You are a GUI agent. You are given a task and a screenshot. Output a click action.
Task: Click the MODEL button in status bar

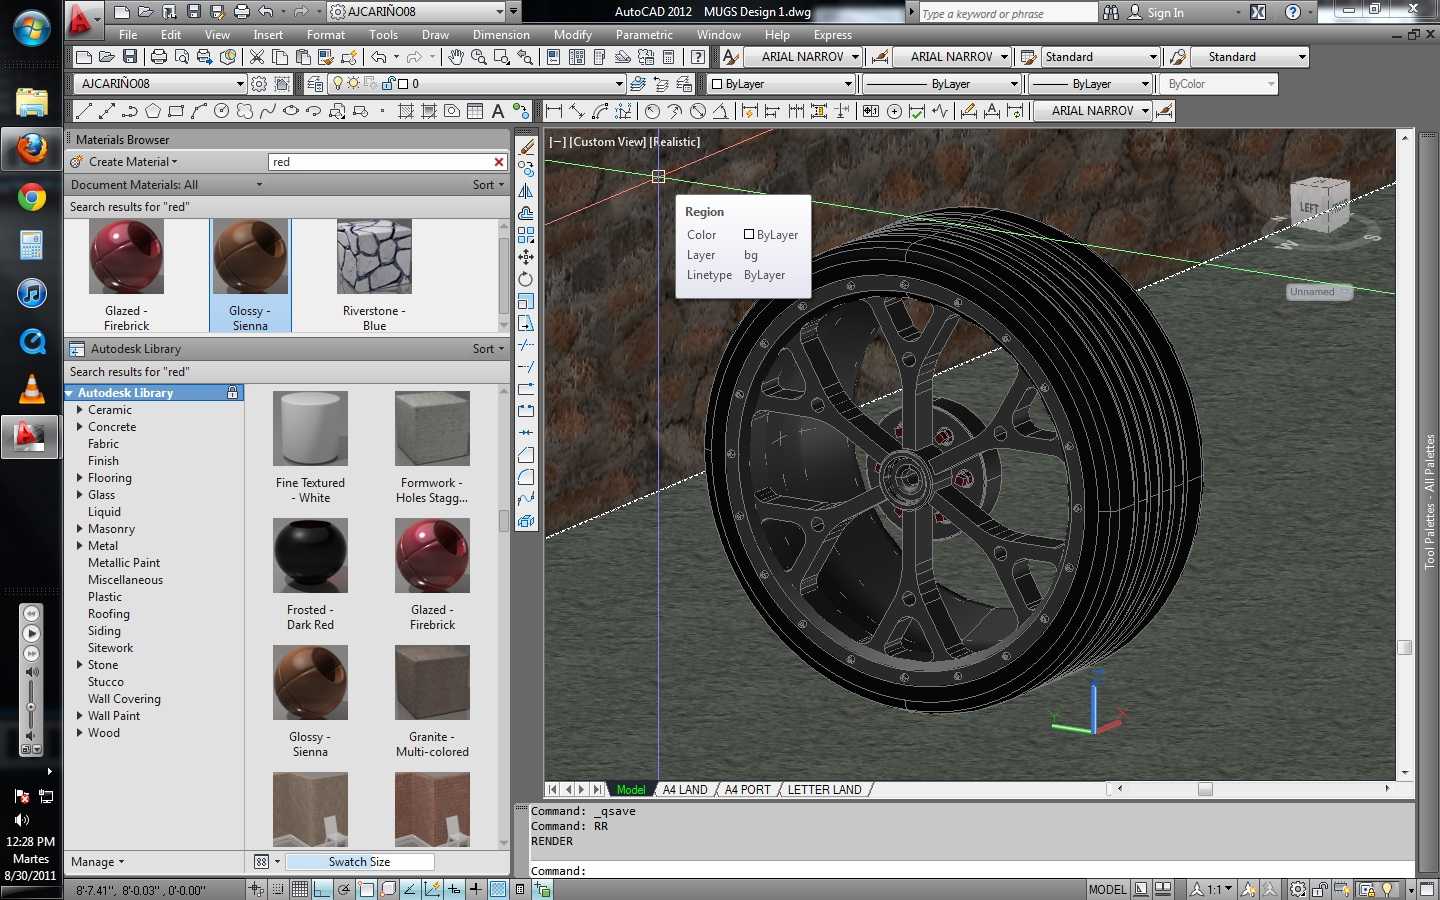(1107, 889)
